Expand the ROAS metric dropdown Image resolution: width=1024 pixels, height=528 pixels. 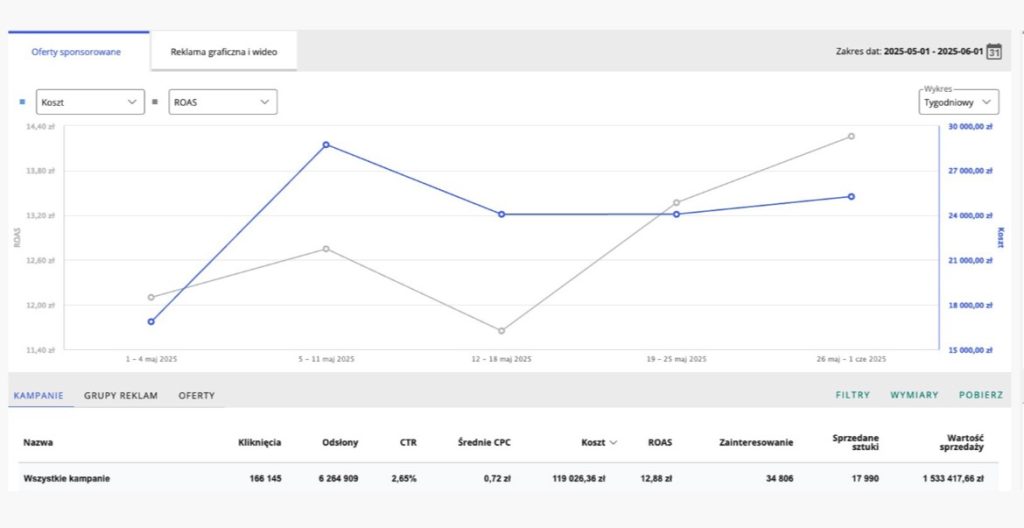tap(221, 102)
